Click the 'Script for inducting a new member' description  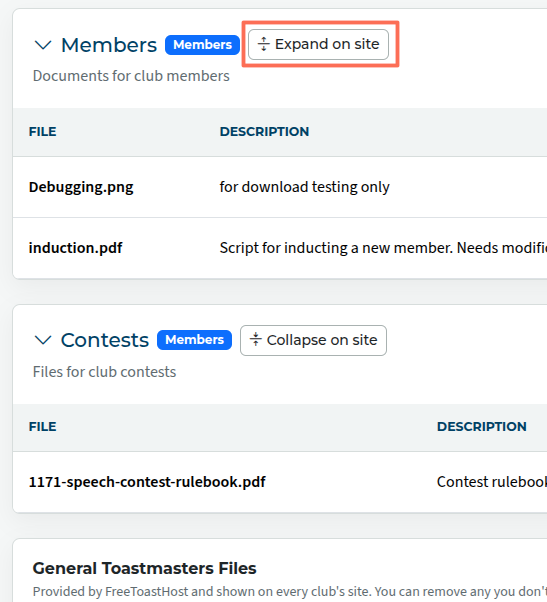[383, 248]
